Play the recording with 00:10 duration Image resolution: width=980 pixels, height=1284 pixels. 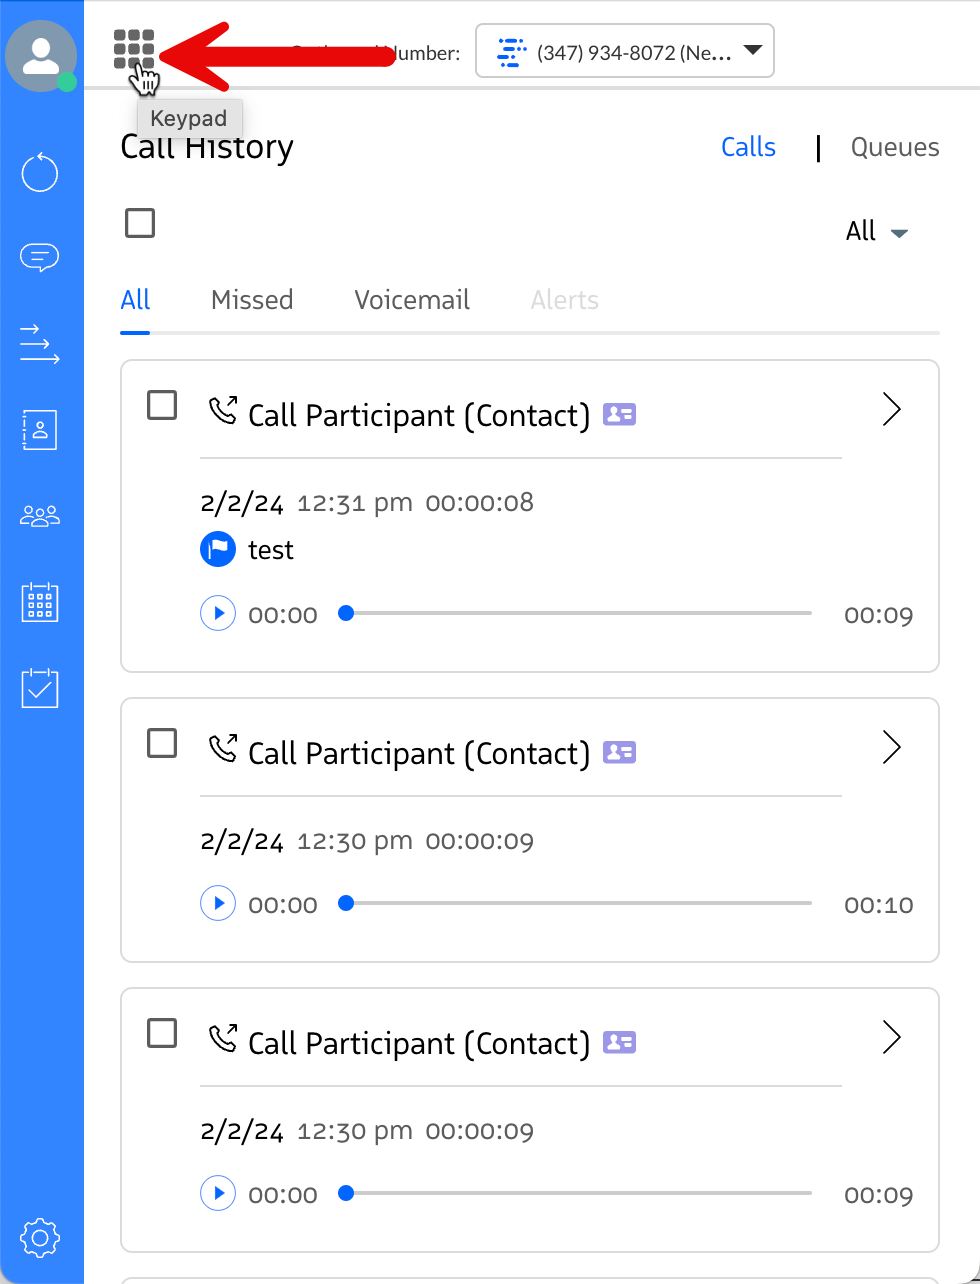click(218, 904)
